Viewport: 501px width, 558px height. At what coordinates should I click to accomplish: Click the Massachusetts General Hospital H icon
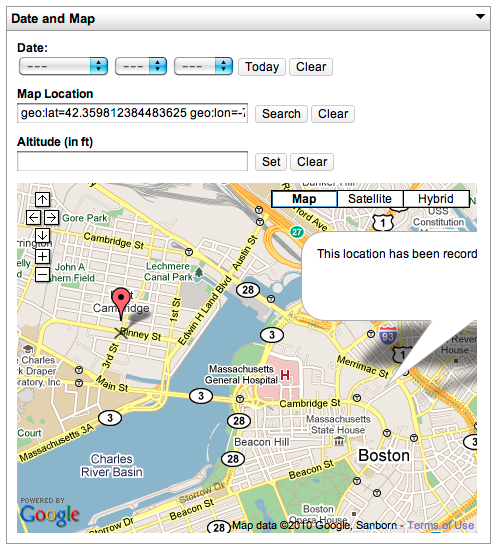[x=285, y=375]
